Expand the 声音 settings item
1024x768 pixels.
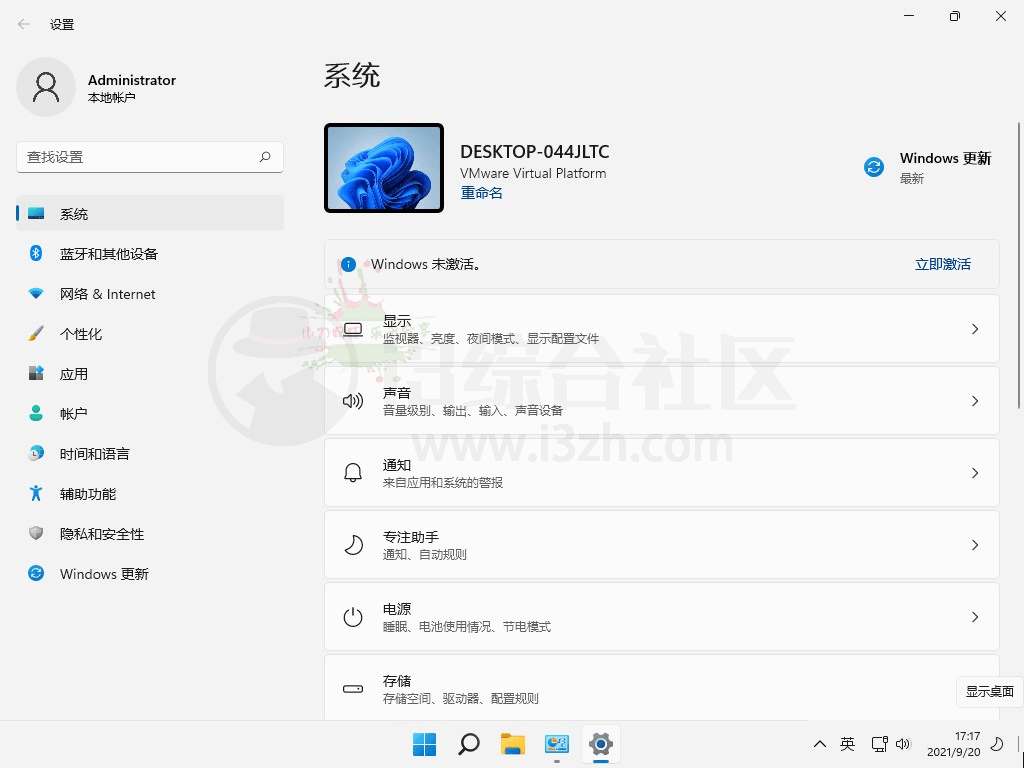point(661,401)
